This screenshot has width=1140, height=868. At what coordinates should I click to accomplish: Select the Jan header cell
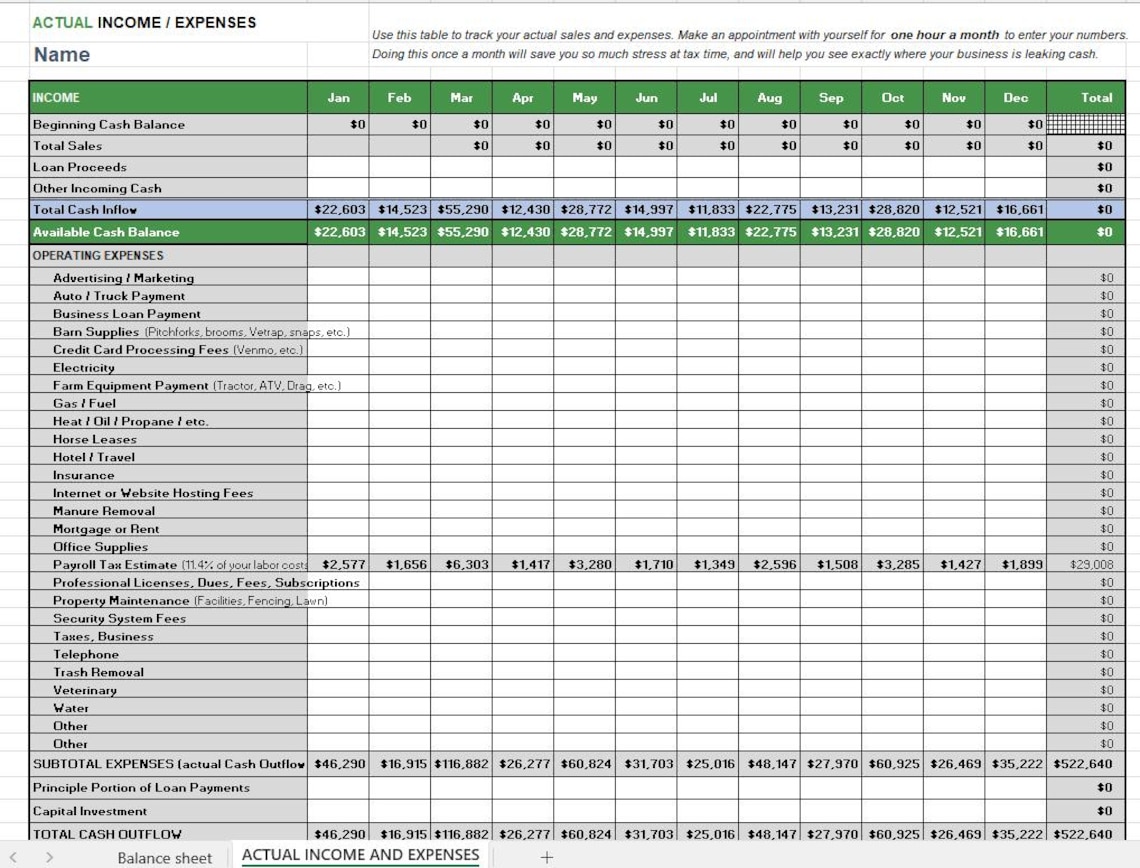pyautogui.click(x=338, y=97)
